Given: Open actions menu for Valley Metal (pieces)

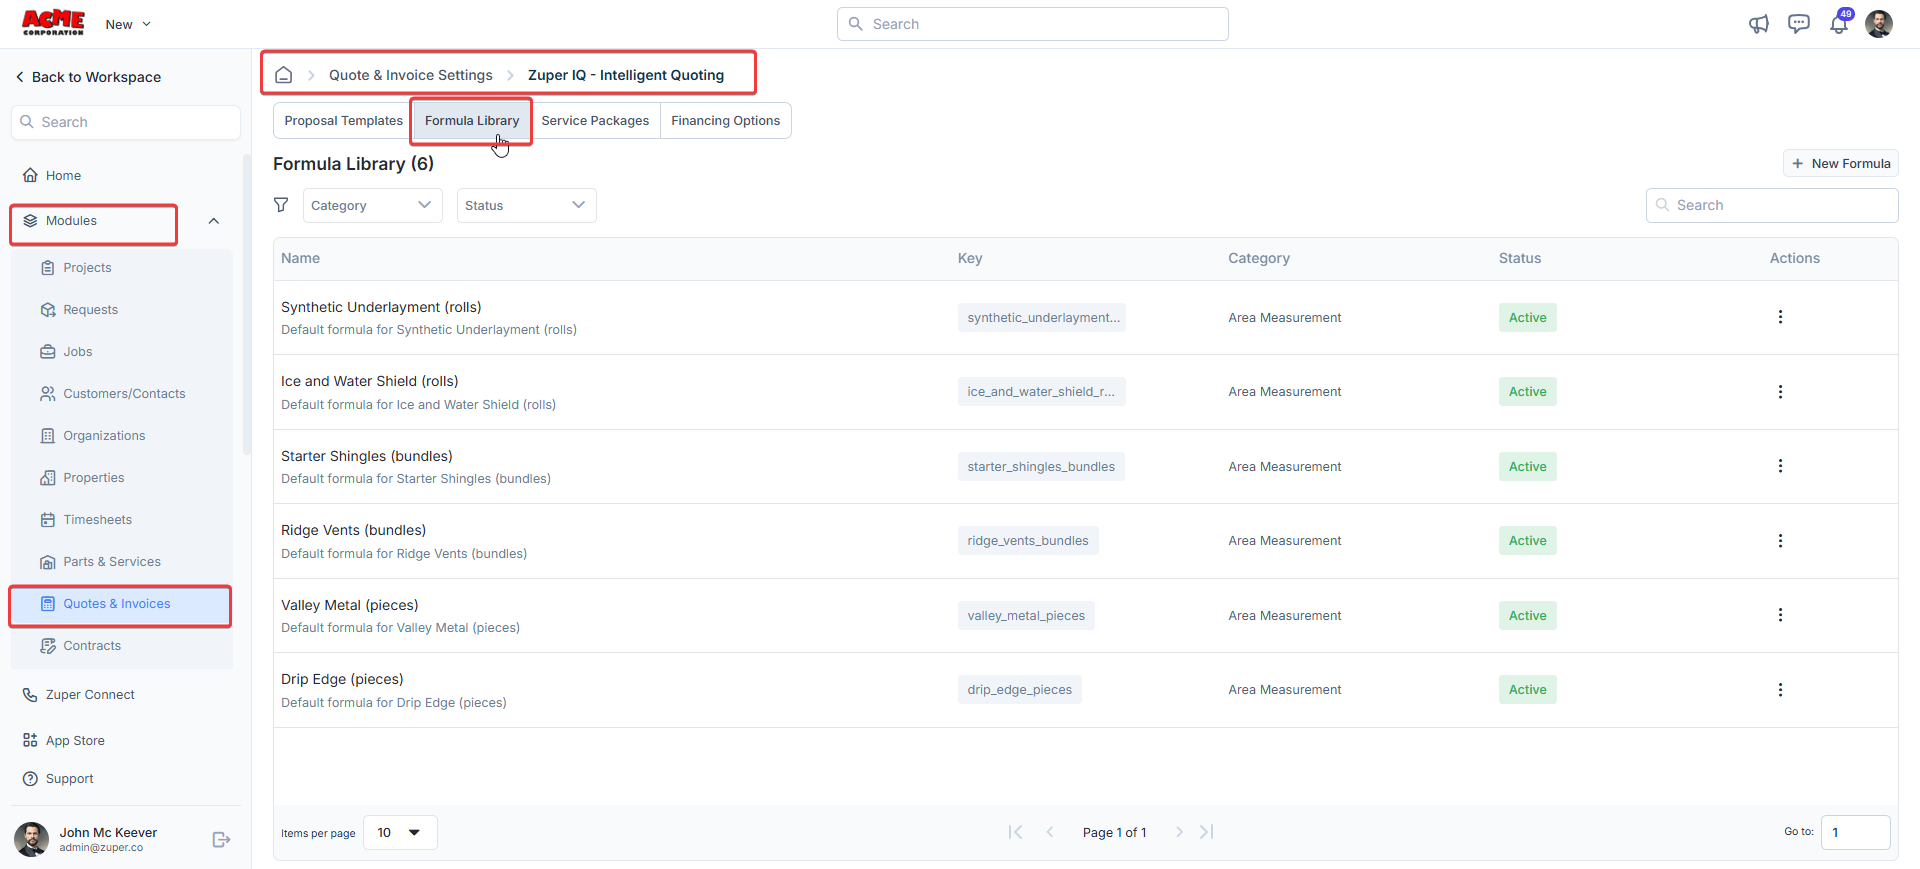Looking at the screenshot, I should coord(1780,615).
